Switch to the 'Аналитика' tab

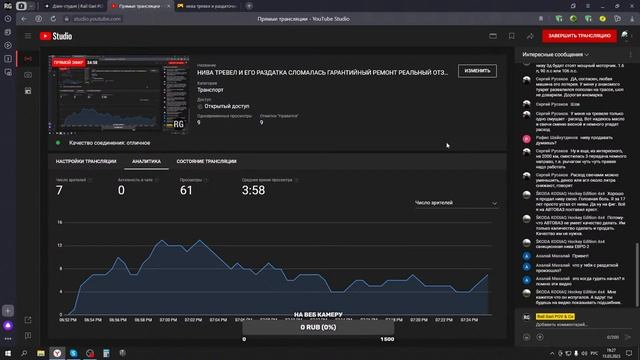[x=147, y=162]
